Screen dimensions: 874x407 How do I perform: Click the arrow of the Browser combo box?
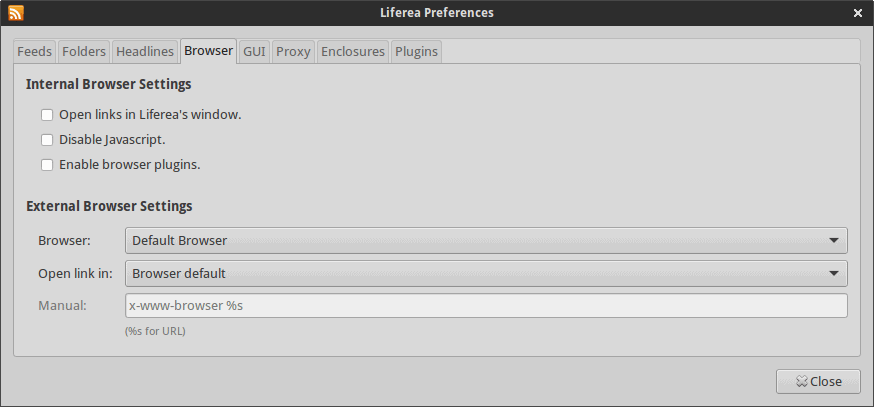click(x=834, y=241)
